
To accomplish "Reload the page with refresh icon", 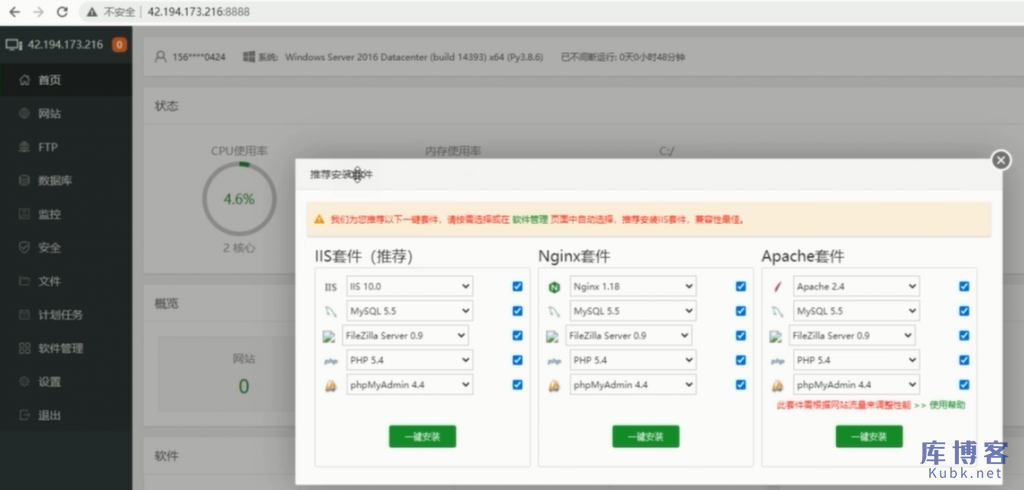I will [62, 12].
